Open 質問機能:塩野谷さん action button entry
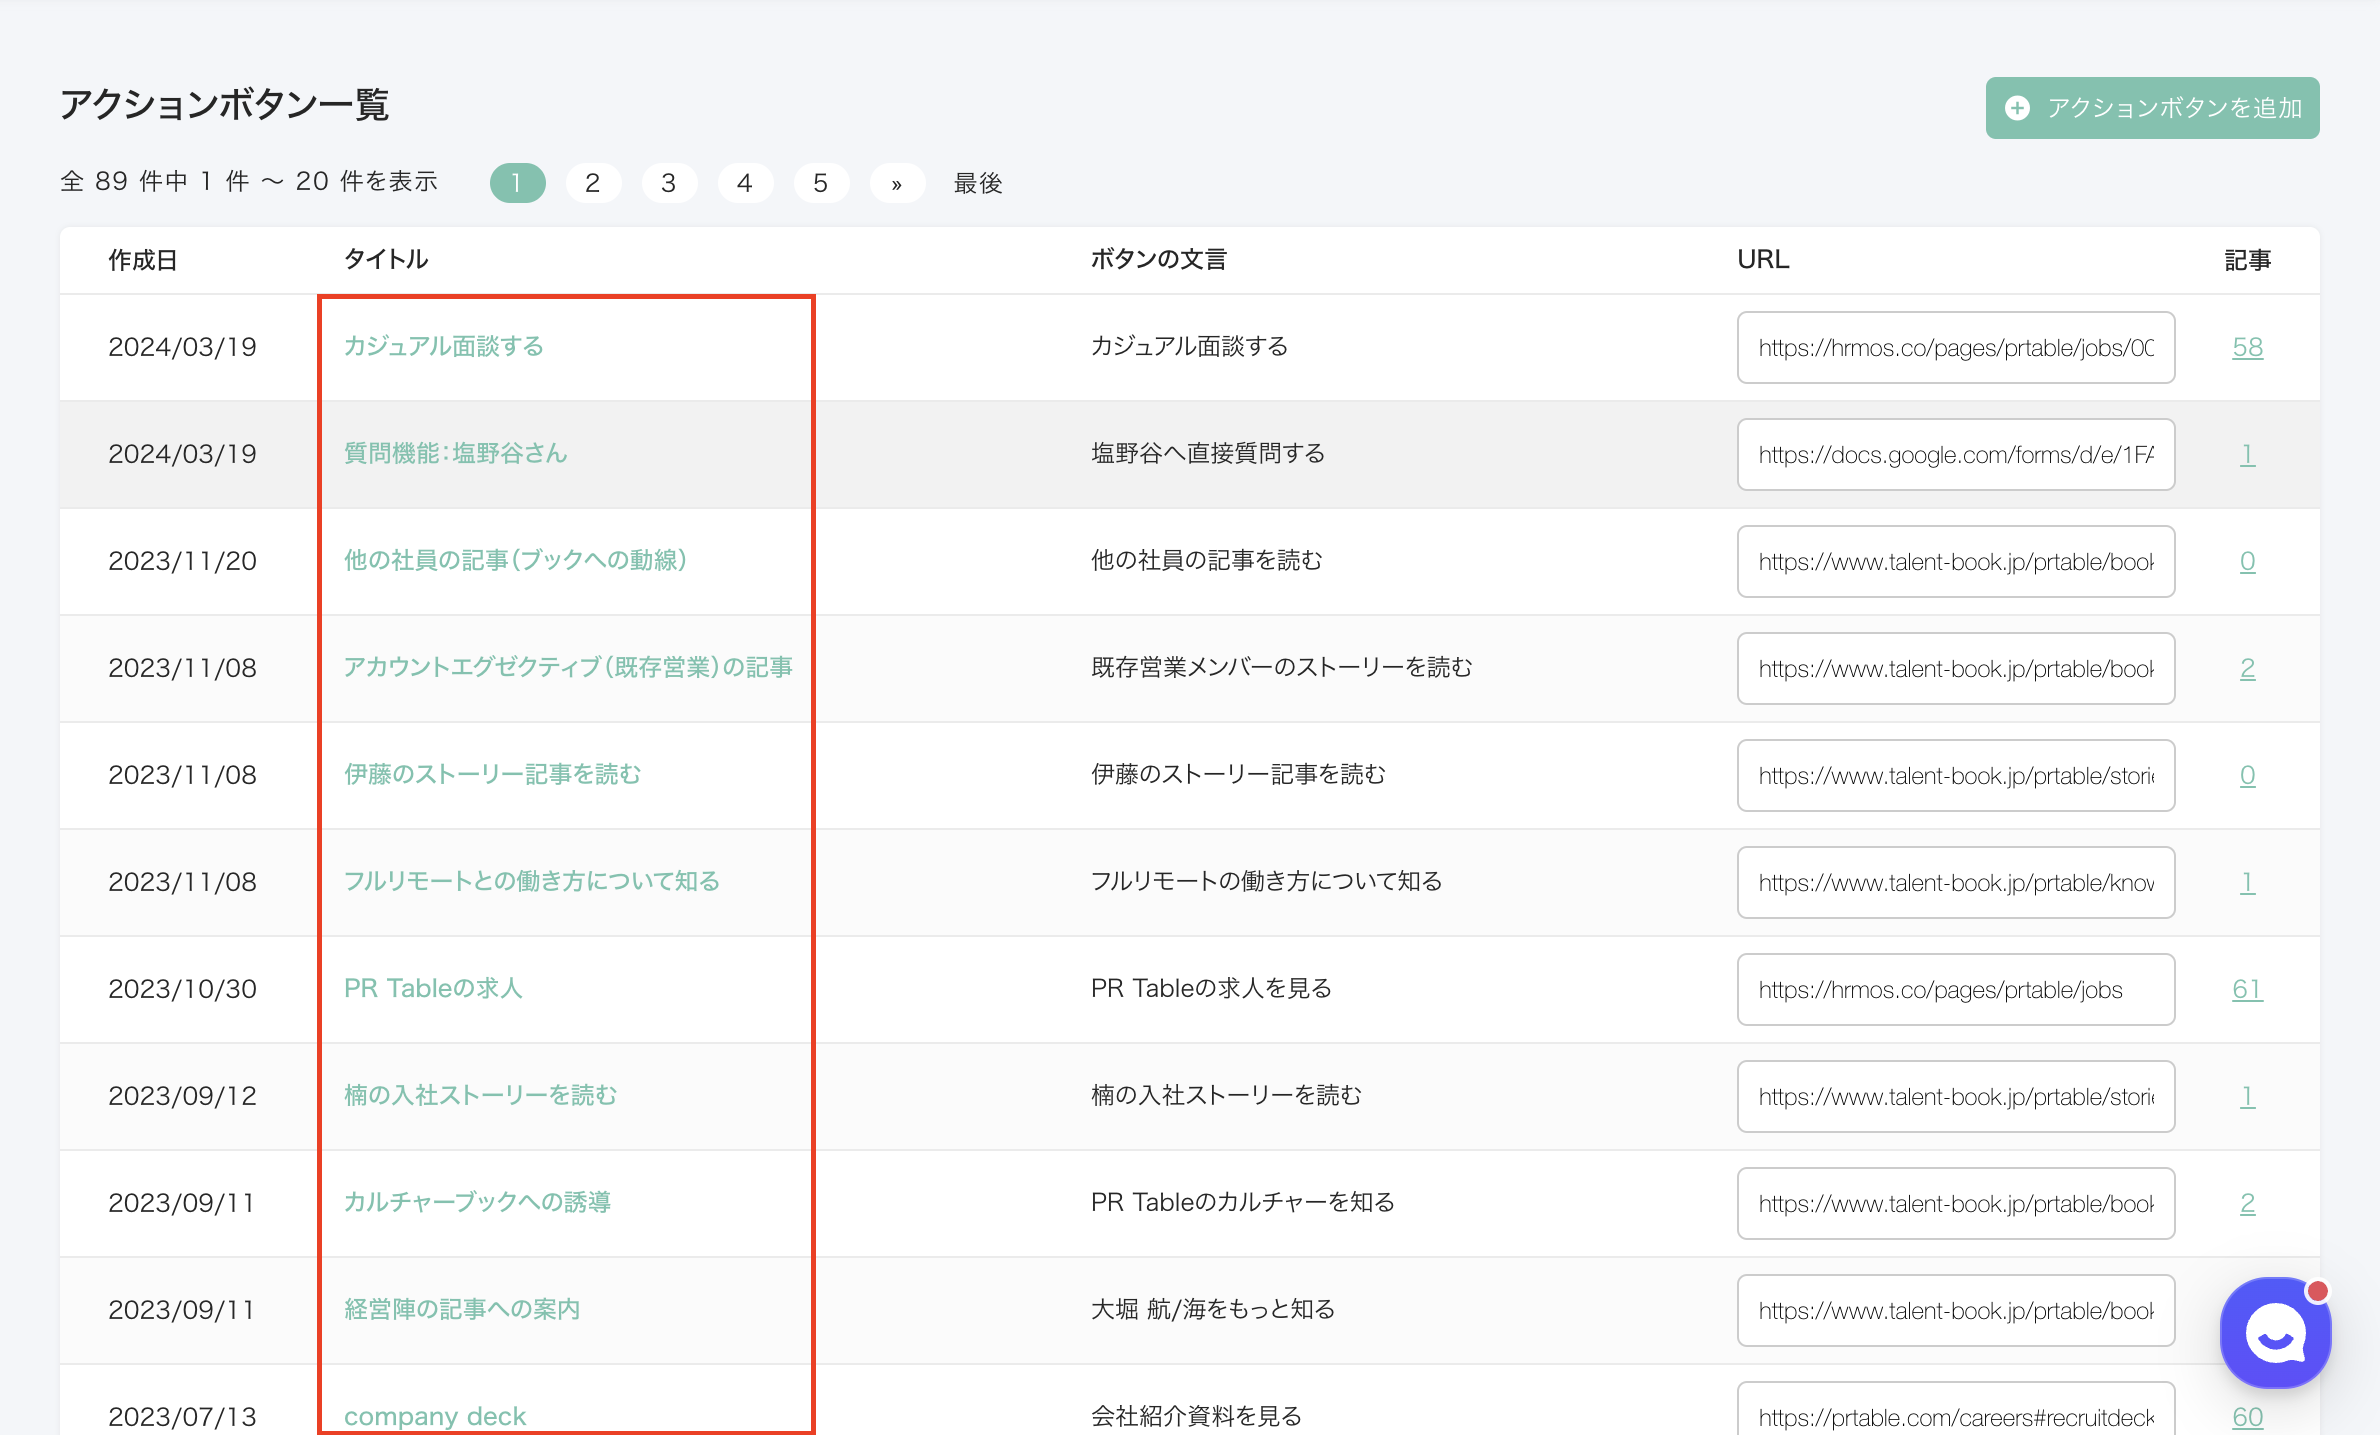2380x1435 pixels. click(x=455, y=453)
